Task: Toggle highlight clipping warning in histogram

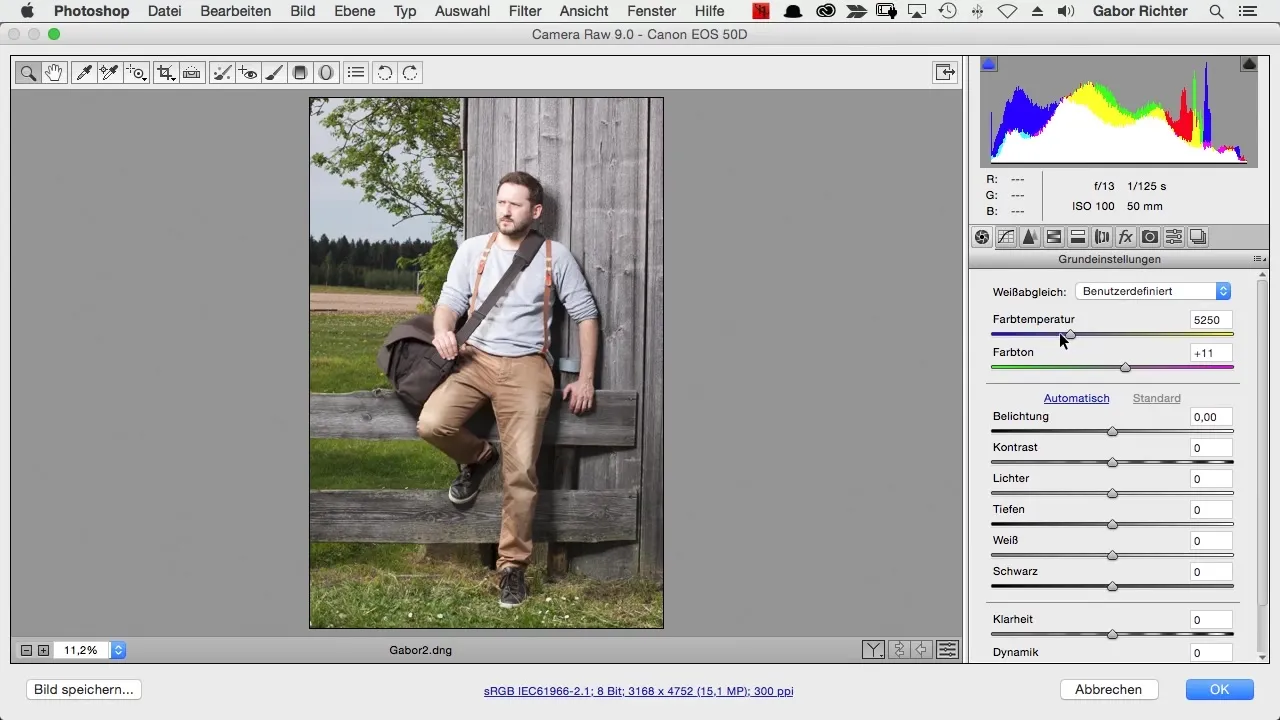Action: 1249,64
